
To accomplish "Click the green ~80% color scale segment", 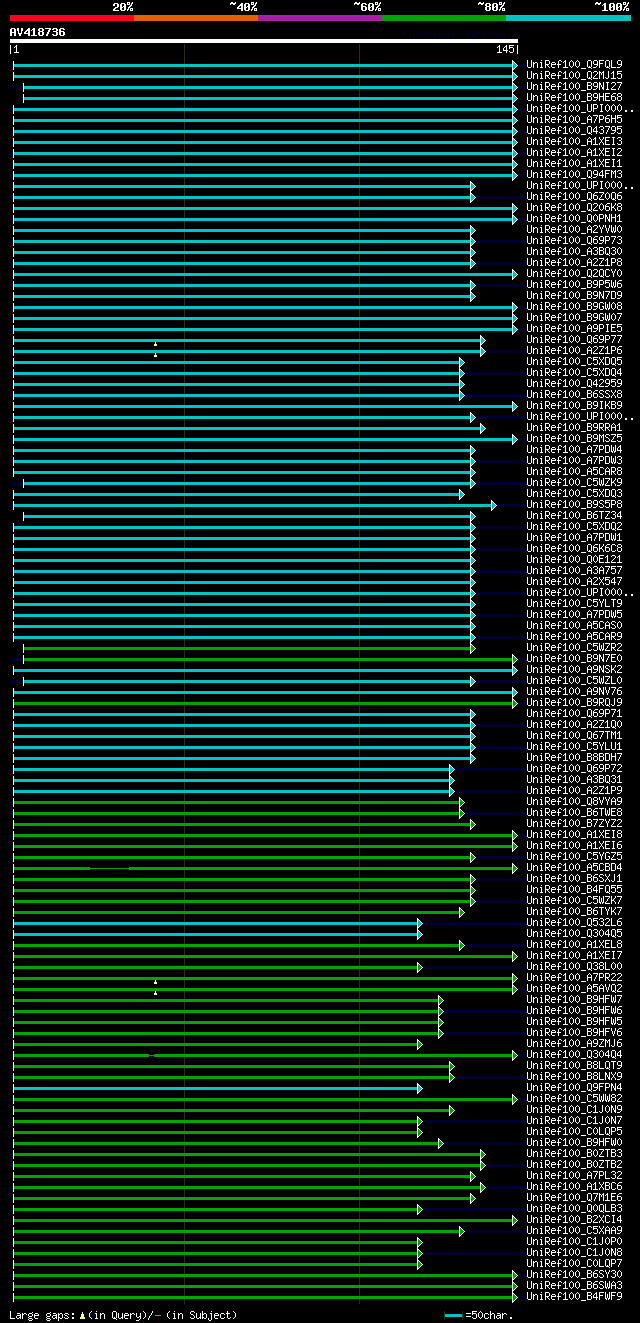I will [444, 18].
